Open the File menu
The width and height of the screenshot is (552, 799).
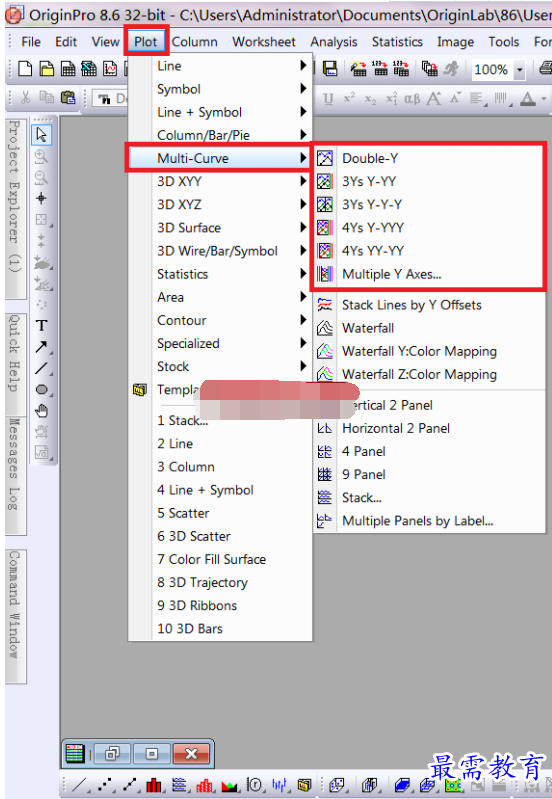pos(31,41)
